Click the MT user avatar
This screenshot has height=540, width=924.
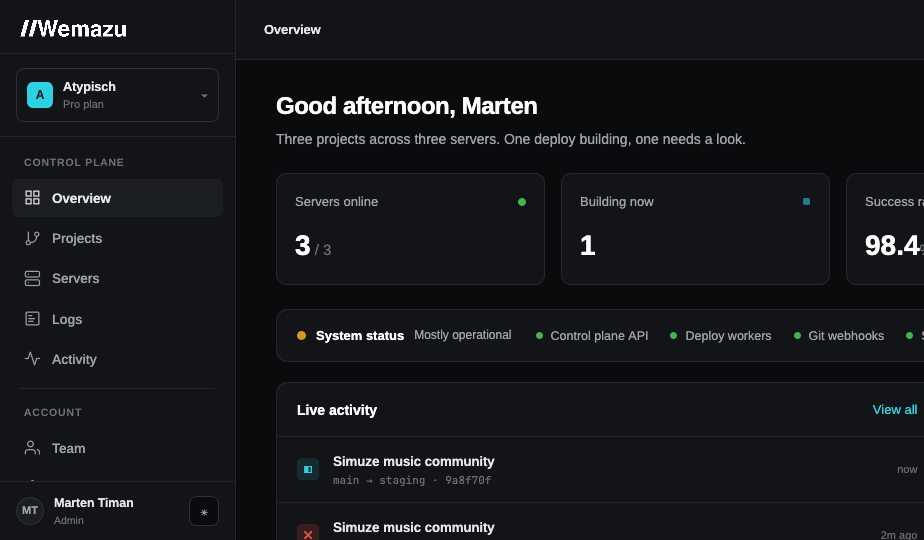coord(30,511)
